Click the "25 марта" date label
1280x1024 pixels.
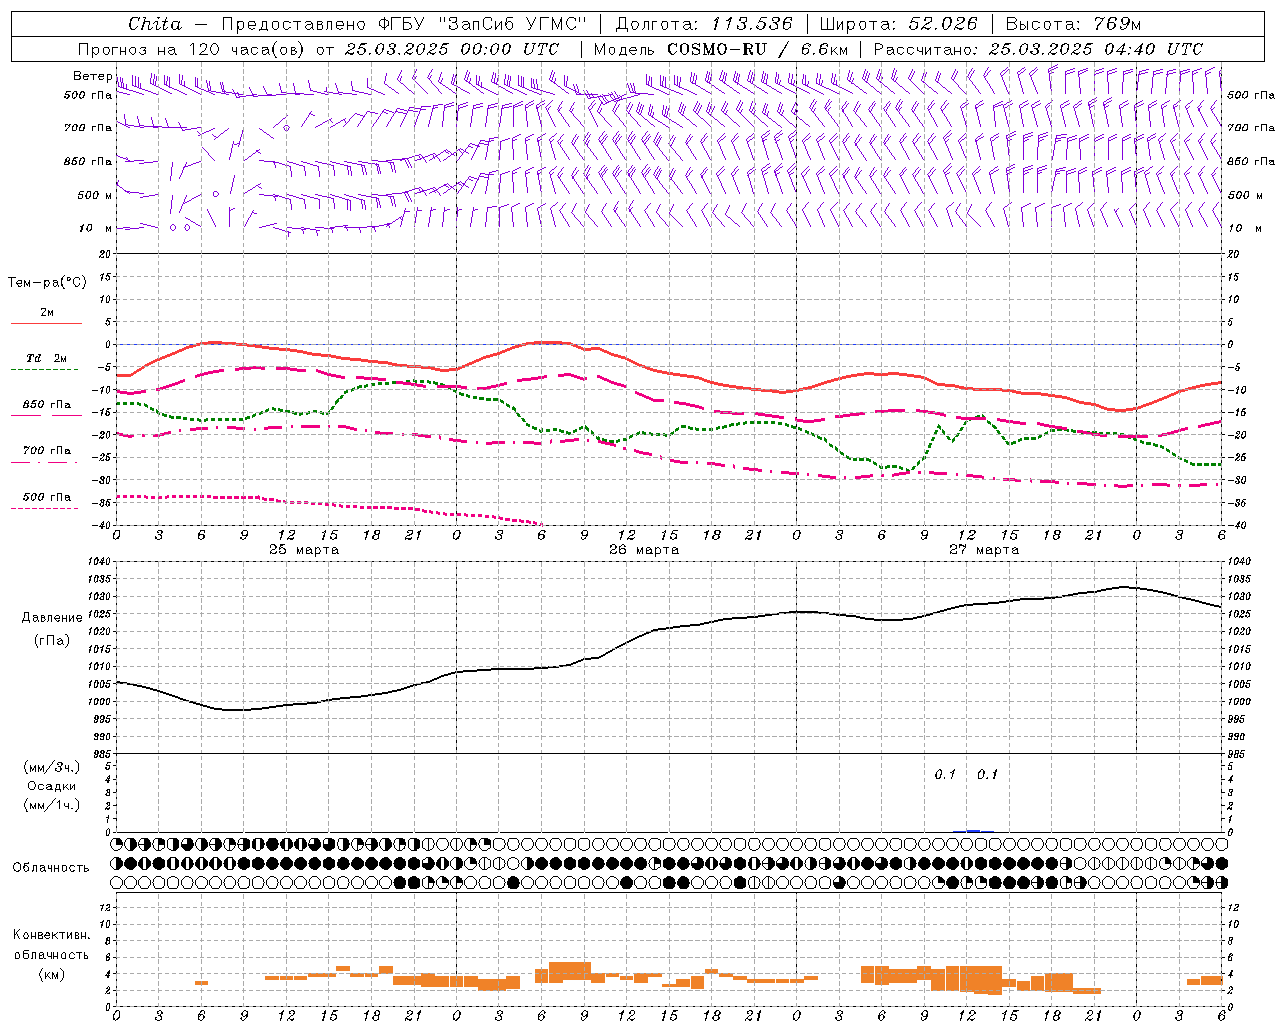tap(304, 550)
